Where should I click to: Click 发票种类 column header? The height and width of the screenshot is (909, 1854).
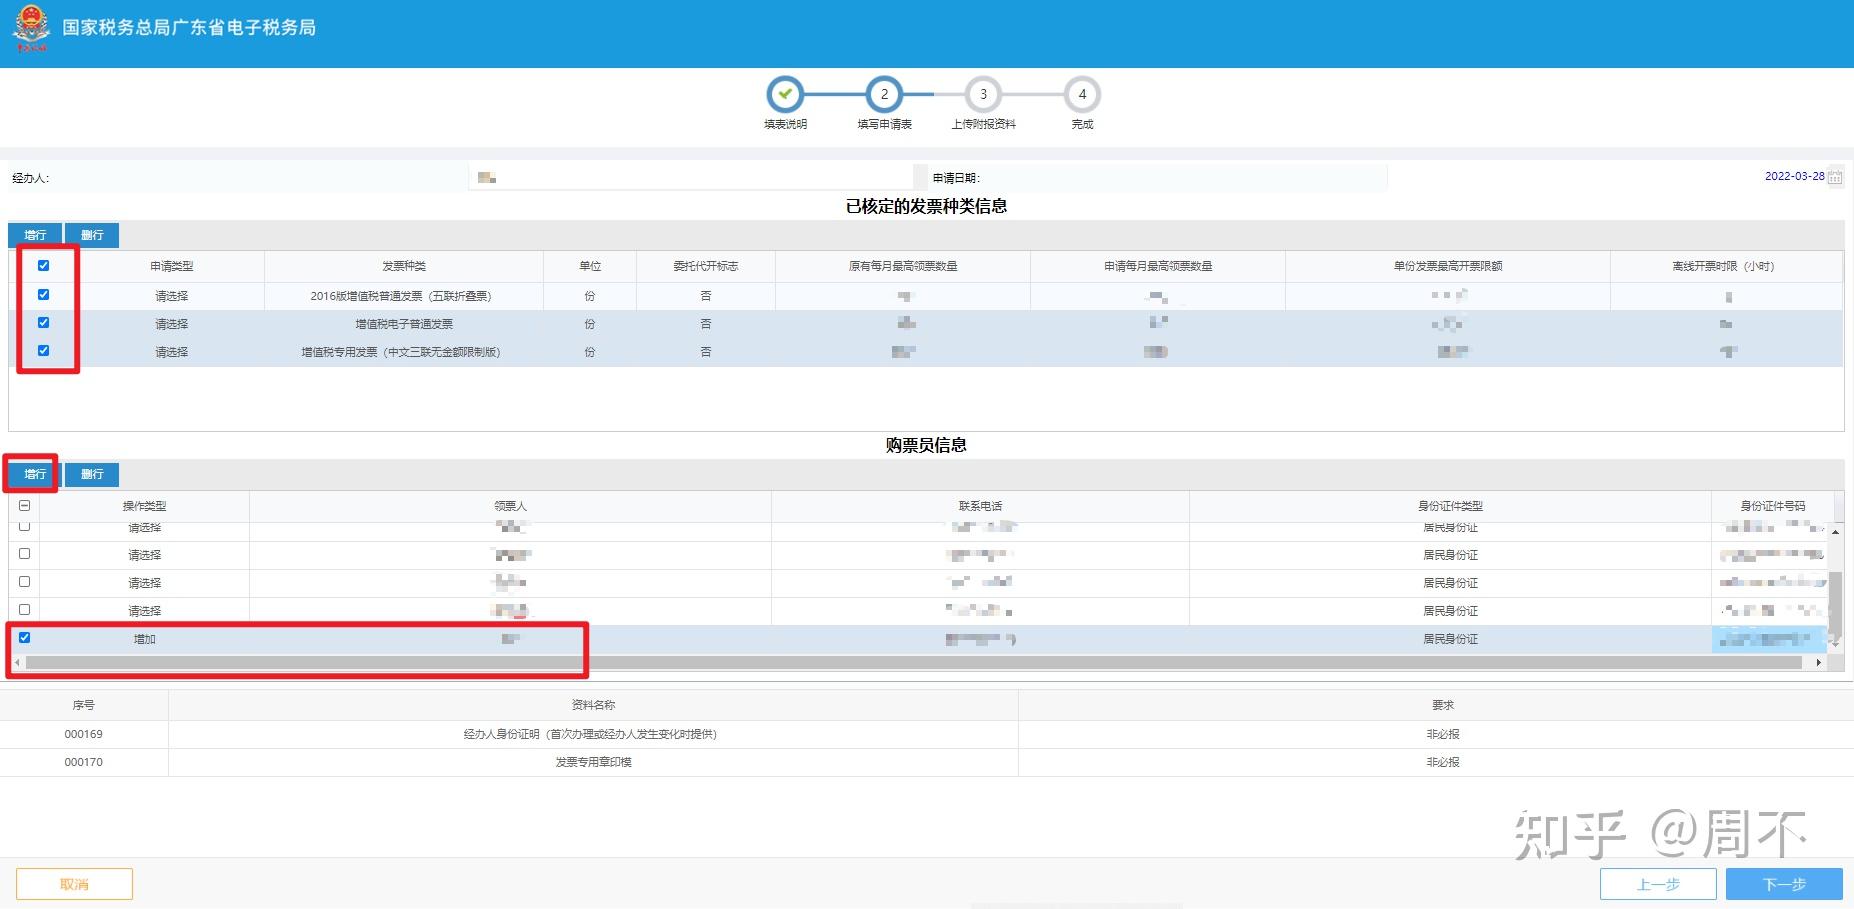(404, 266)
